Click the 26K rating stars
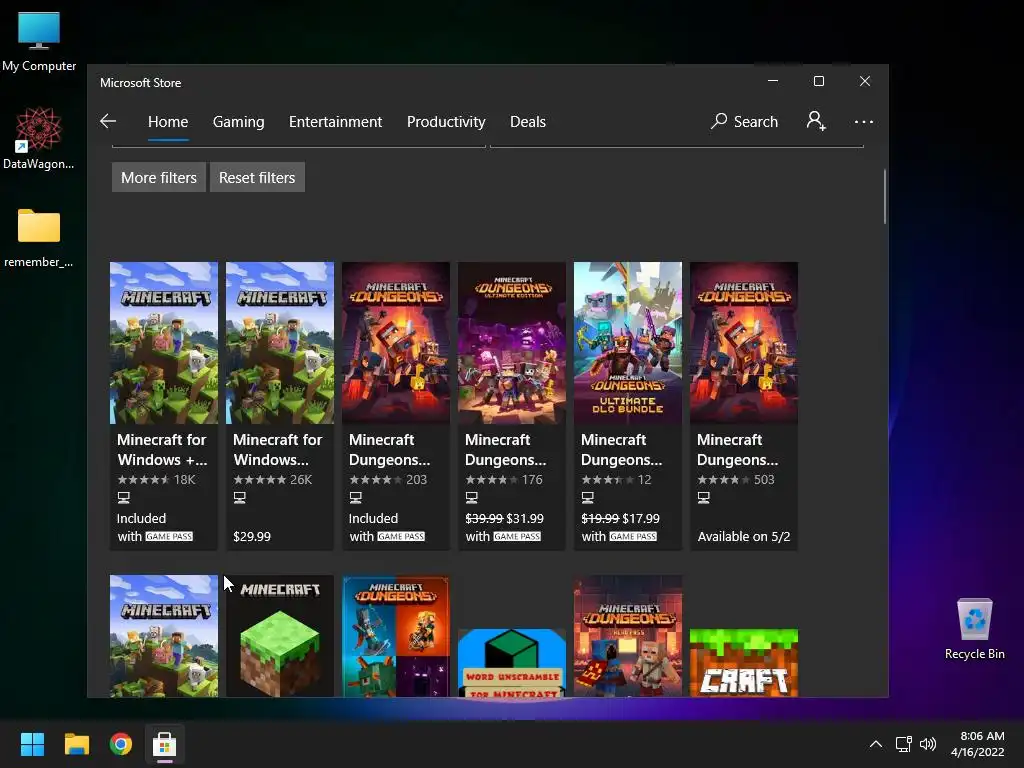Viewport: 1024px width, 768px height. click(x=259, y=480)
